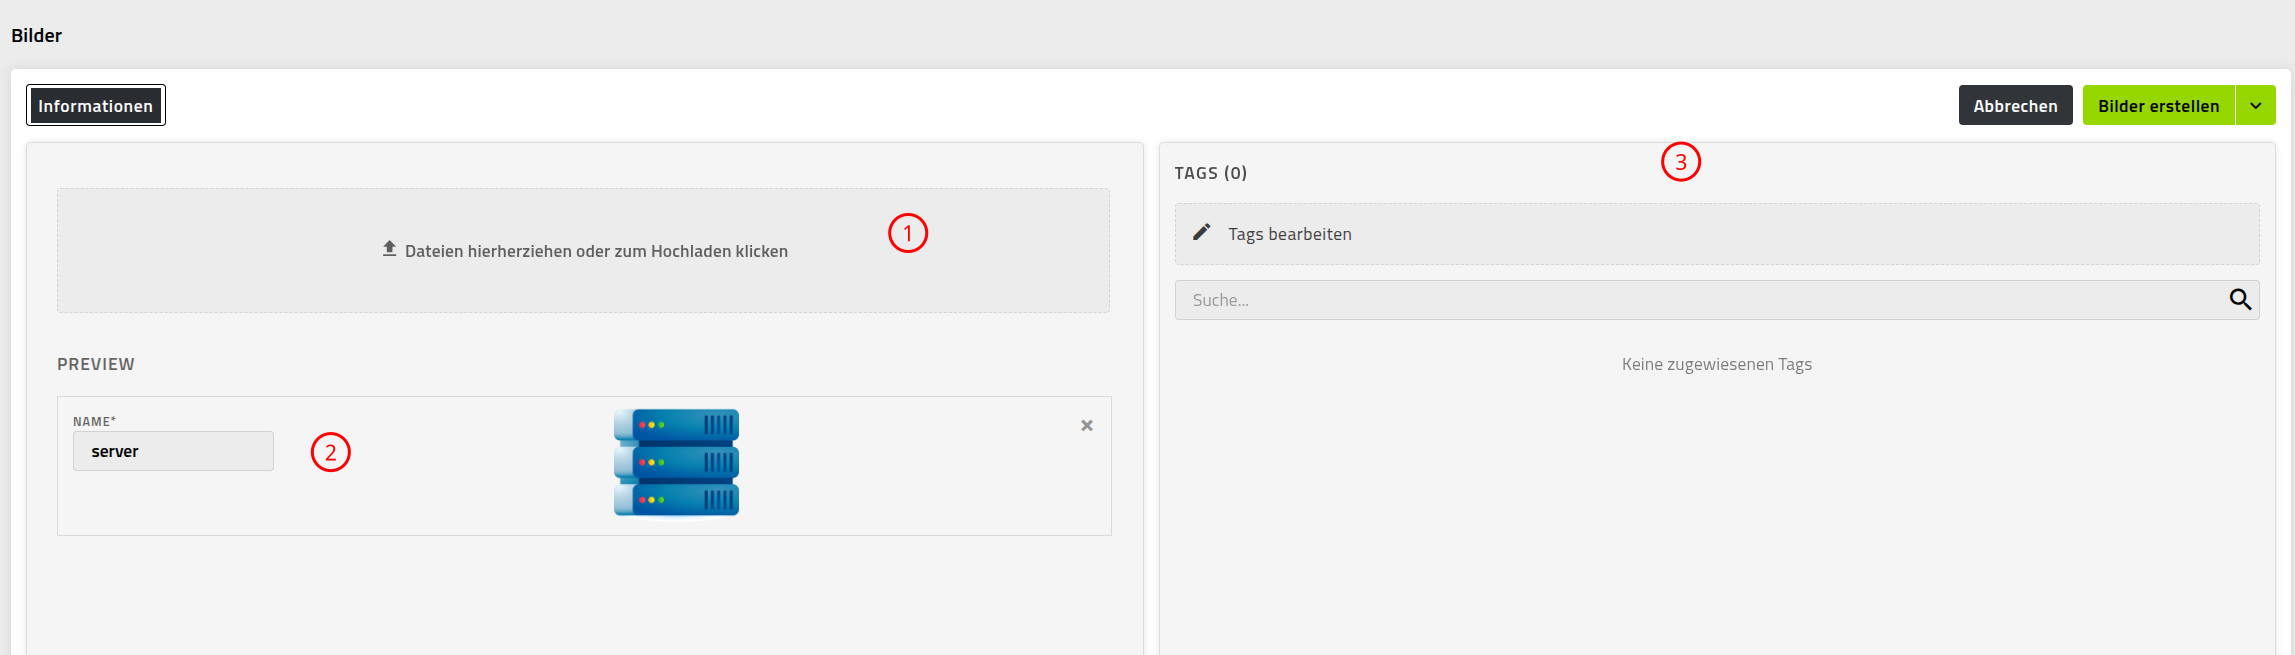Click the blue server rack image

(677, 463)
